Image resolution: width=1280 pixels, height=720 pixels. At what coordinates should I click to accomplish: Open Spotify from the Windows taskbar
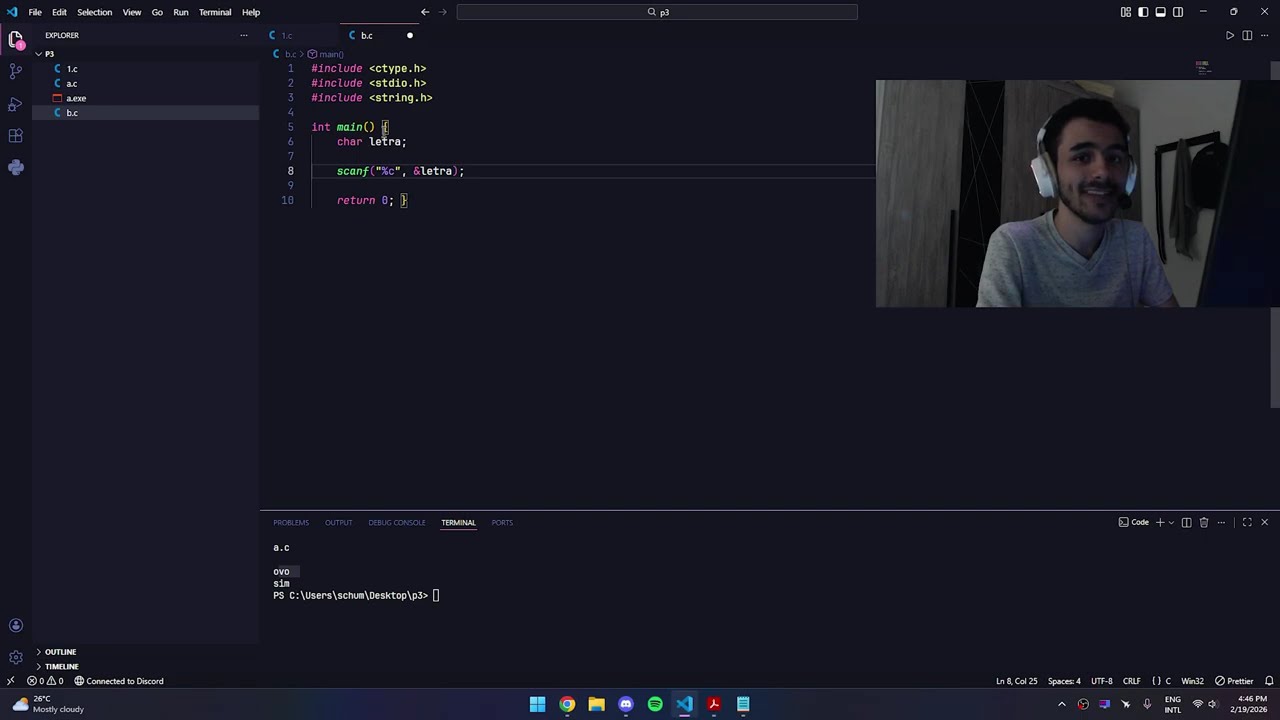pos(655,704)
